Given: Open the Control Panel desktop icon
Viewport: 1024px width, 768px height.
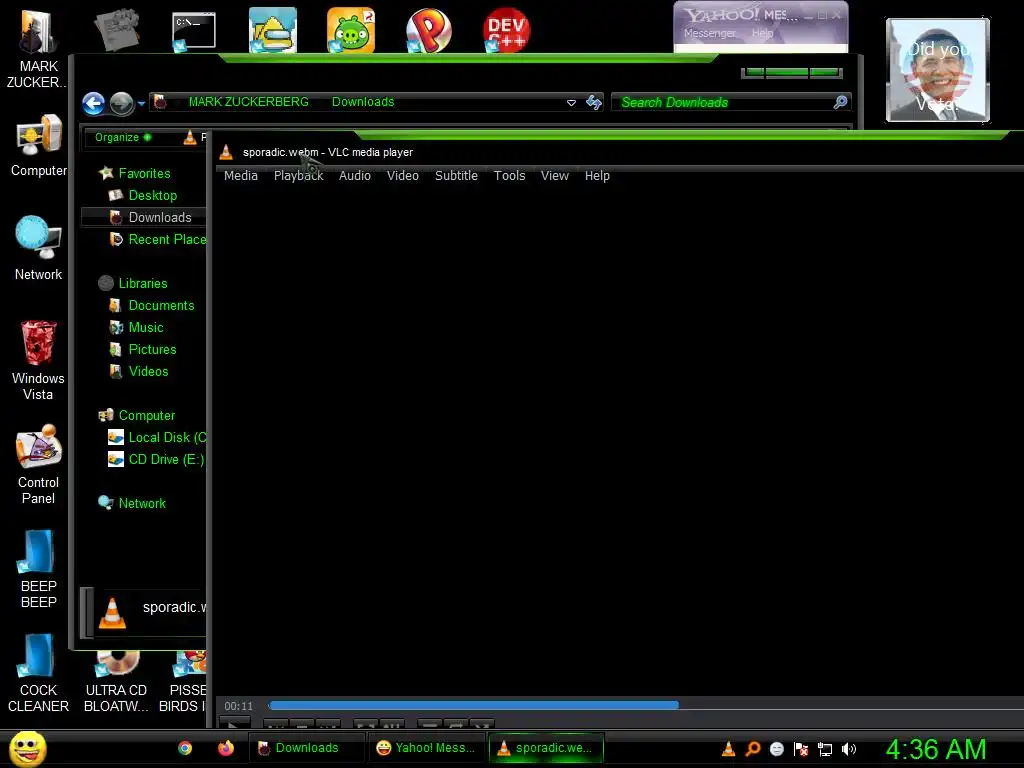Looking at the screenshot, I should point(38,447).
